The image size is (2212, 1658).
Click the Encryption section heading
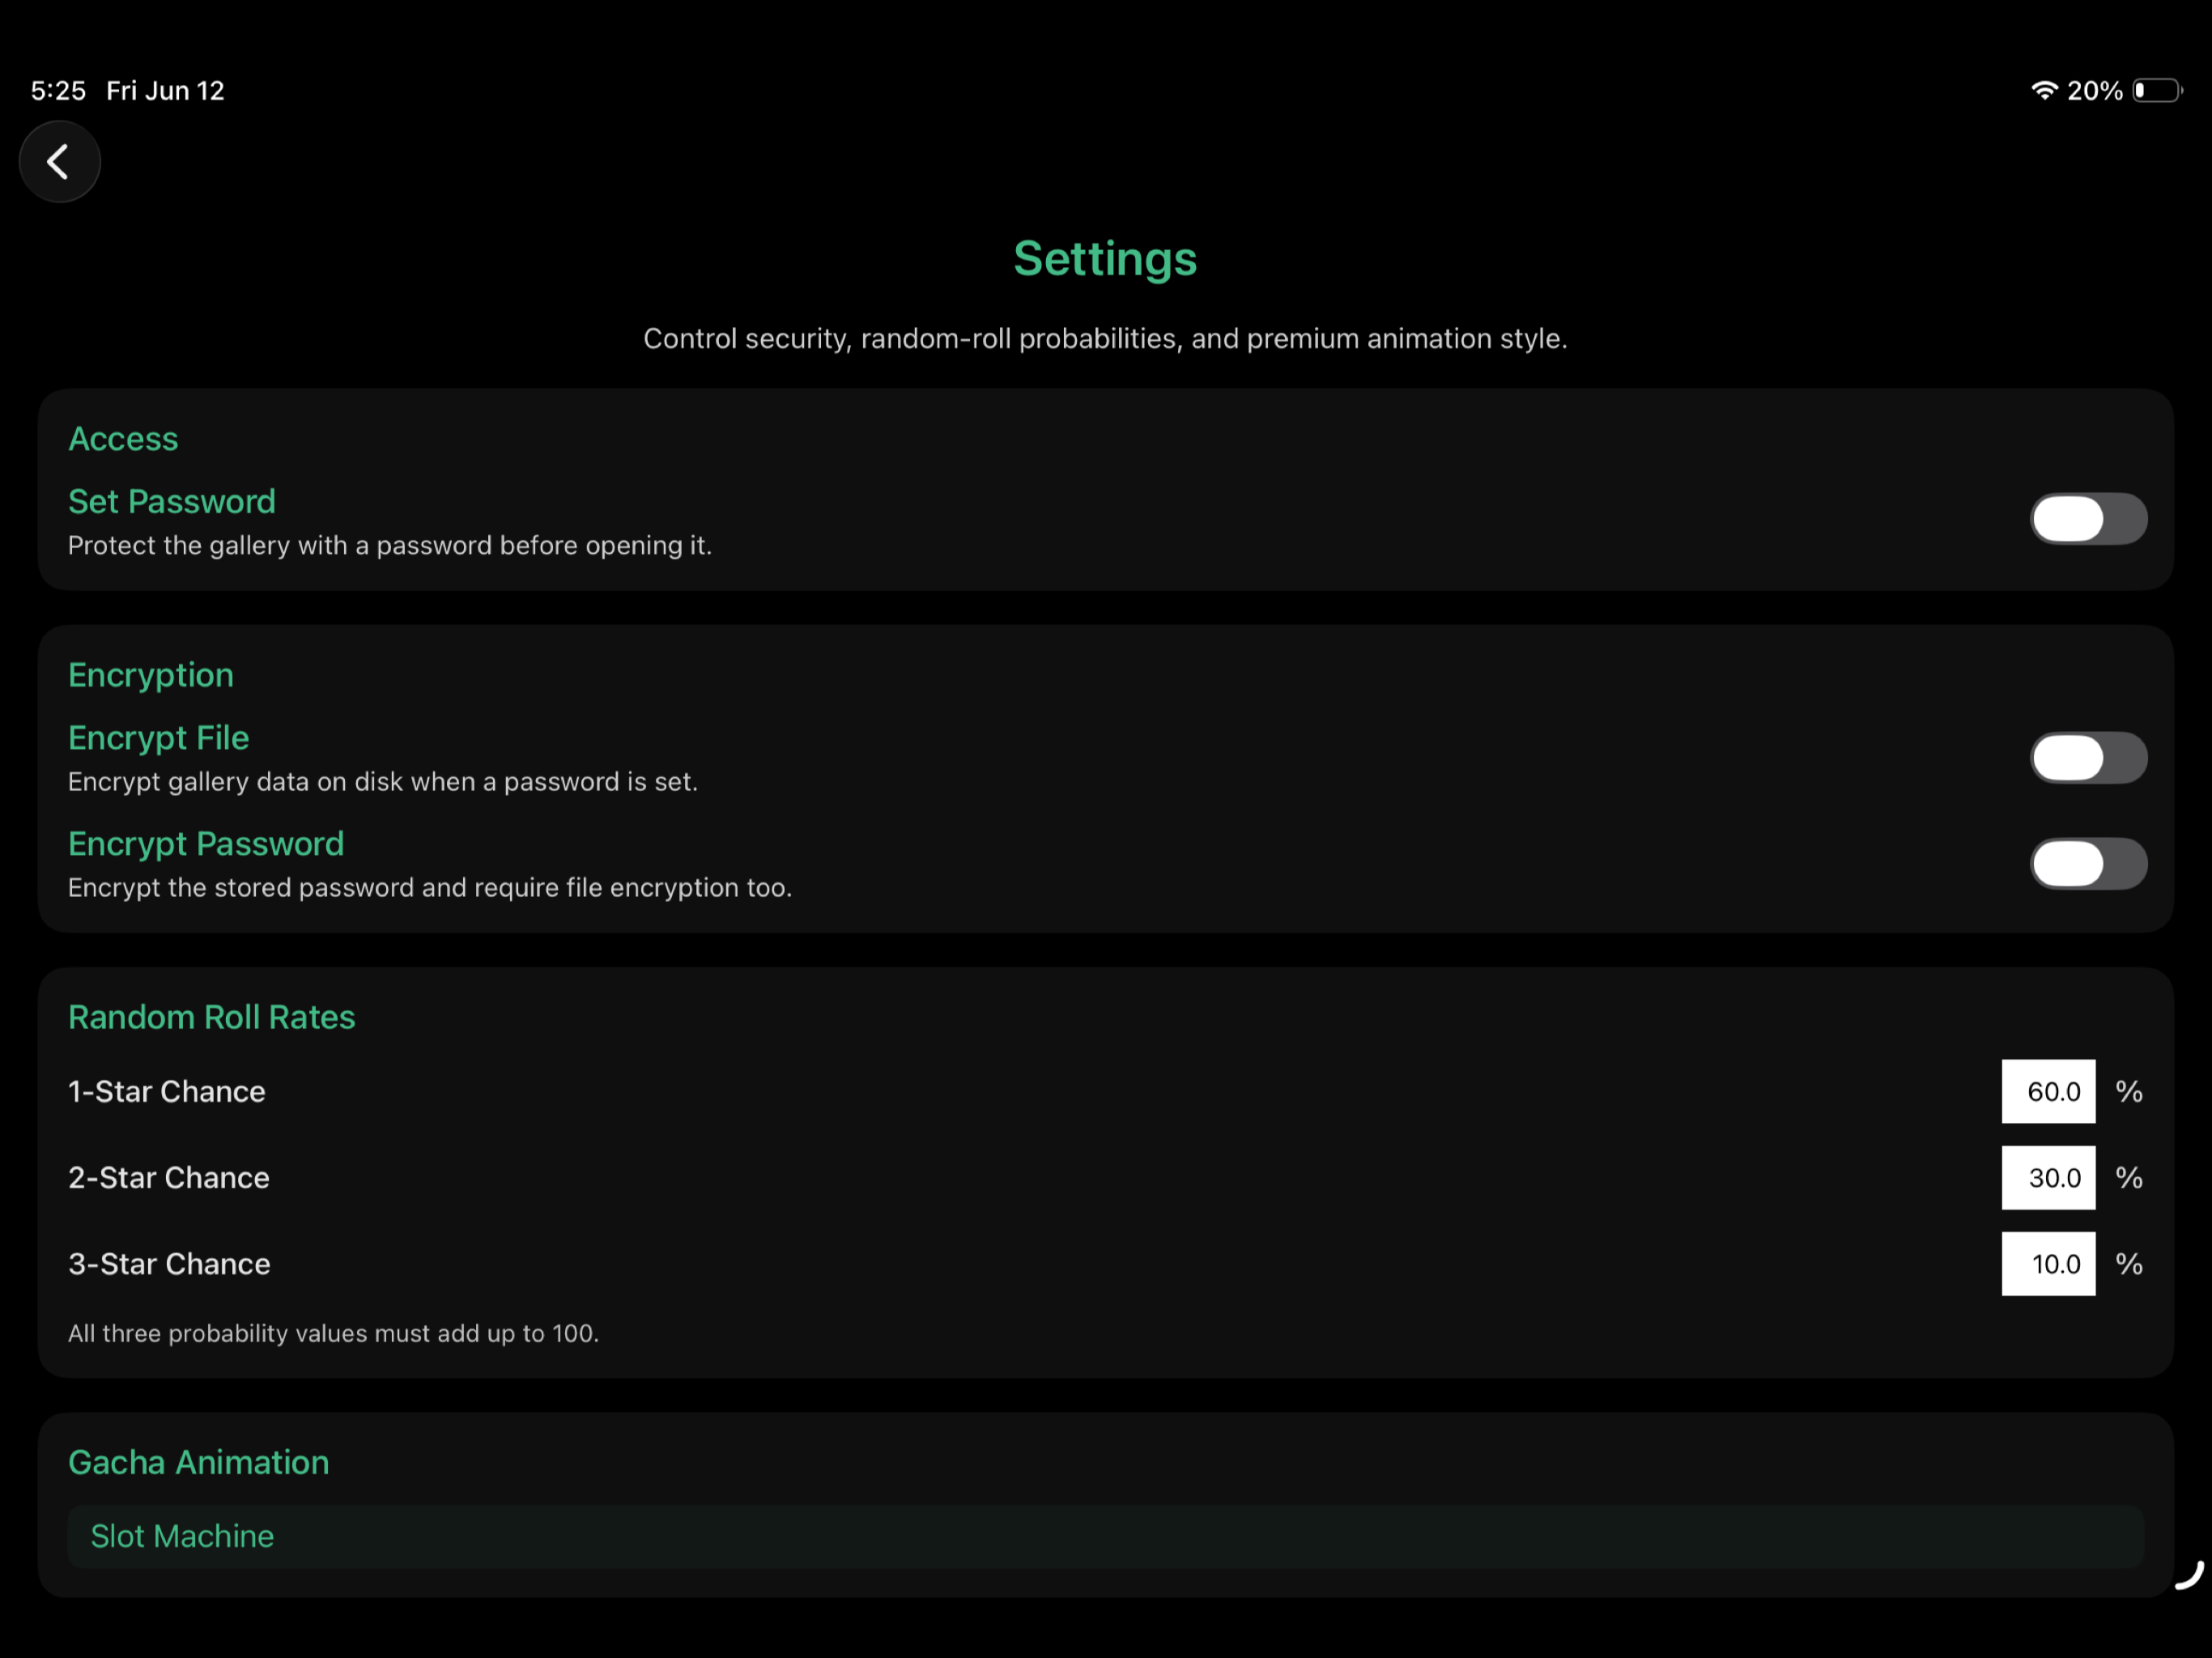tap(151, 676)
